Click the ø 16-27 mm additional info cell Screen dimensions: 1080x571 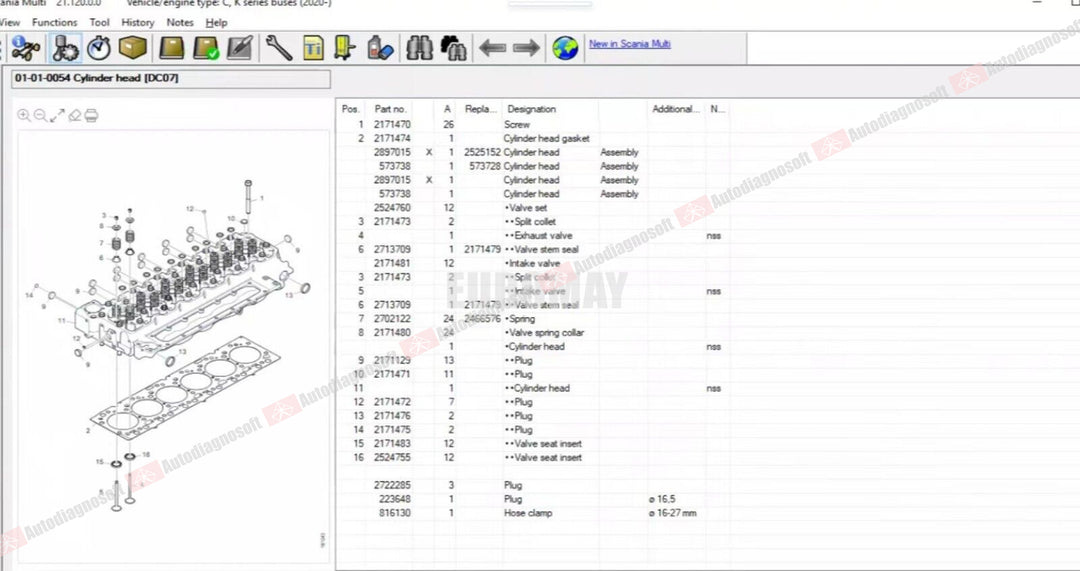tap(672, 513)
